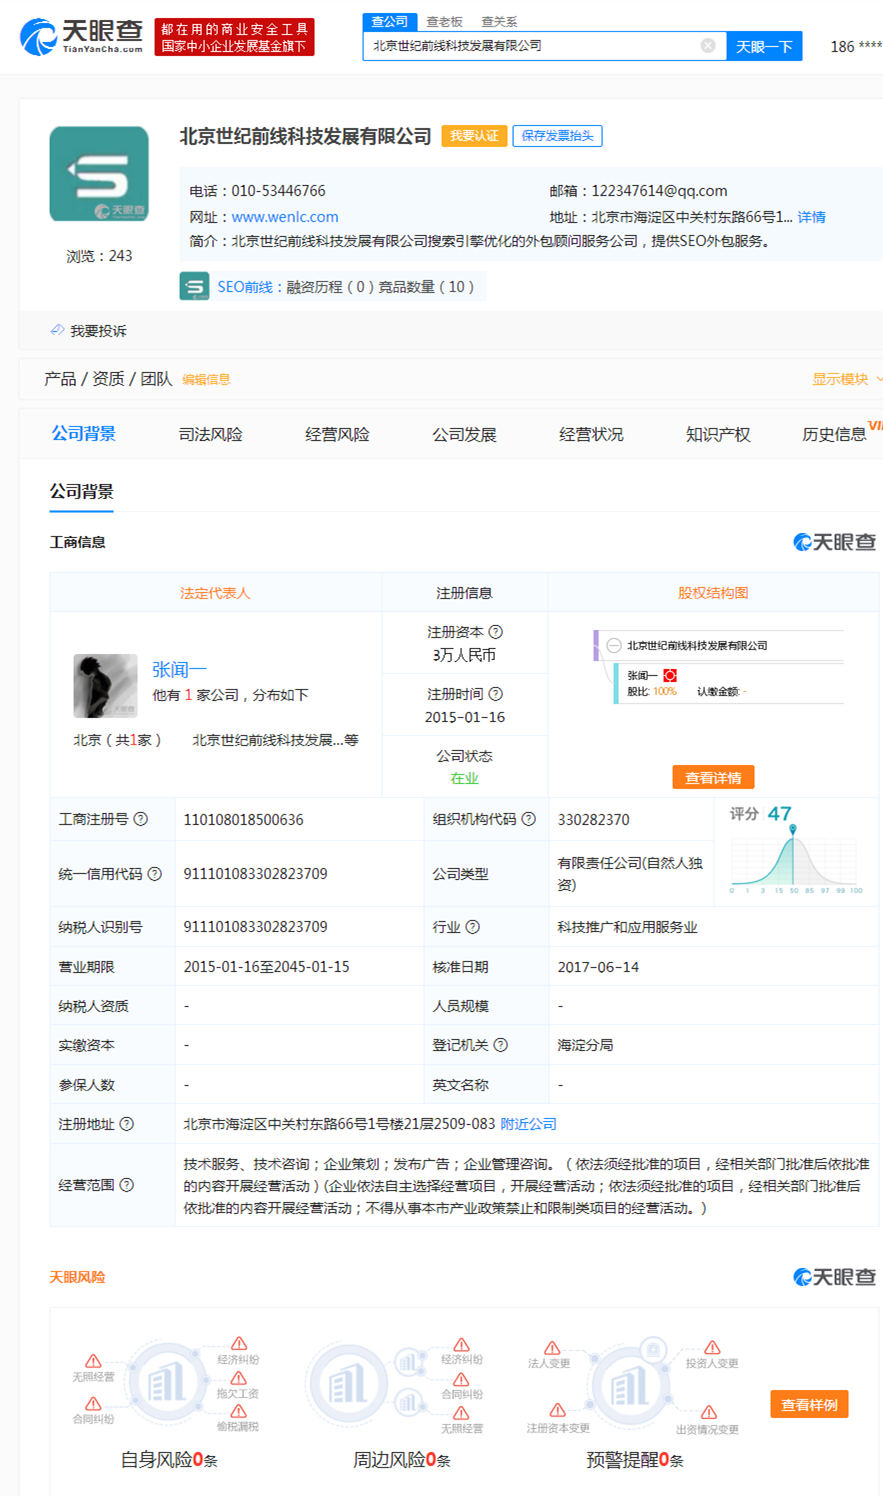Open 北京世纪前线科技发展...等 company link
Image resolution: width=883 pixels, height=1496 pixels.
click(275, 740)
